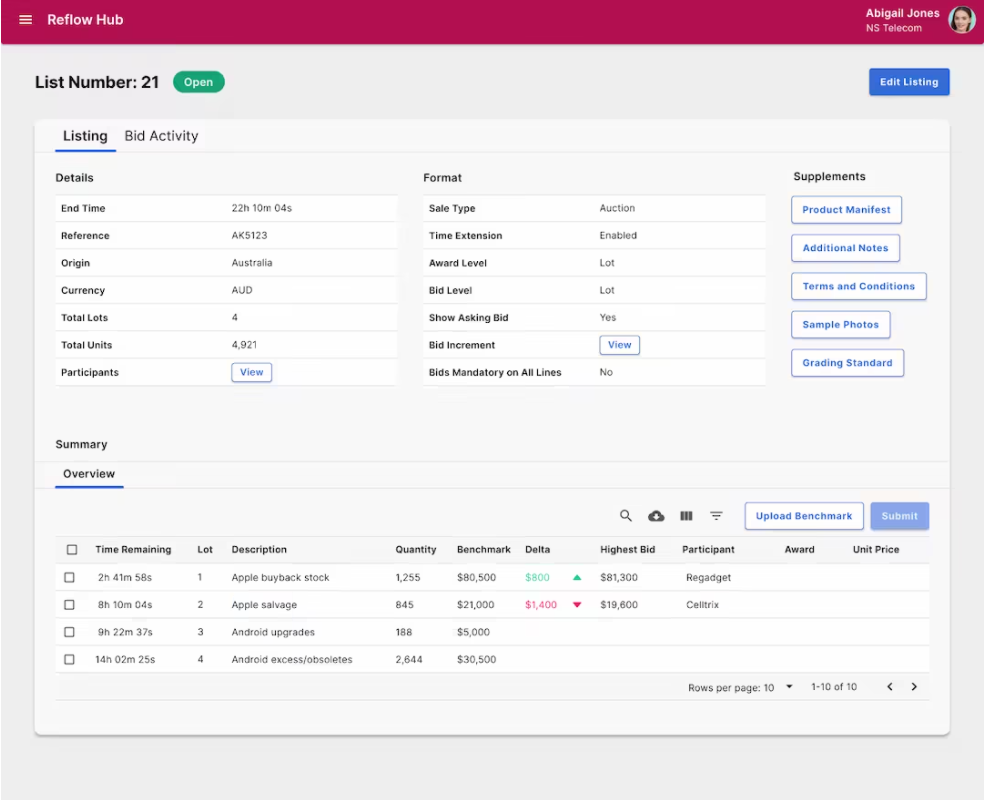Toggle the select-all checkbox in table header
This screenshot has width=984, height=800.
[x=72, y=550]
